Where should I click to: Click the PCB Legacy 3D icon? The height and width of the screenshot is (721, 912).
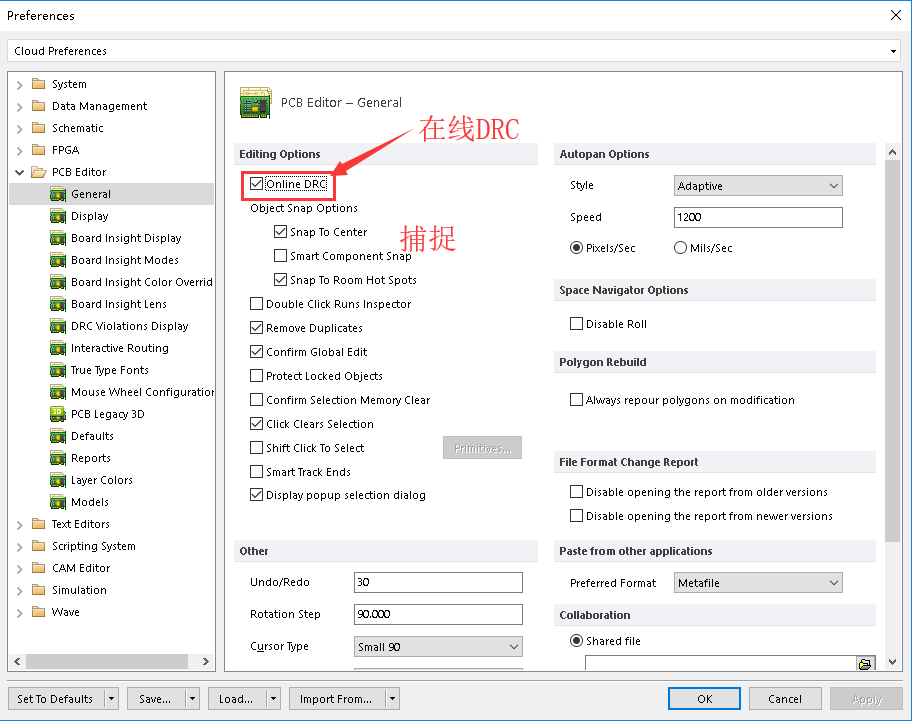pos(58,414)
